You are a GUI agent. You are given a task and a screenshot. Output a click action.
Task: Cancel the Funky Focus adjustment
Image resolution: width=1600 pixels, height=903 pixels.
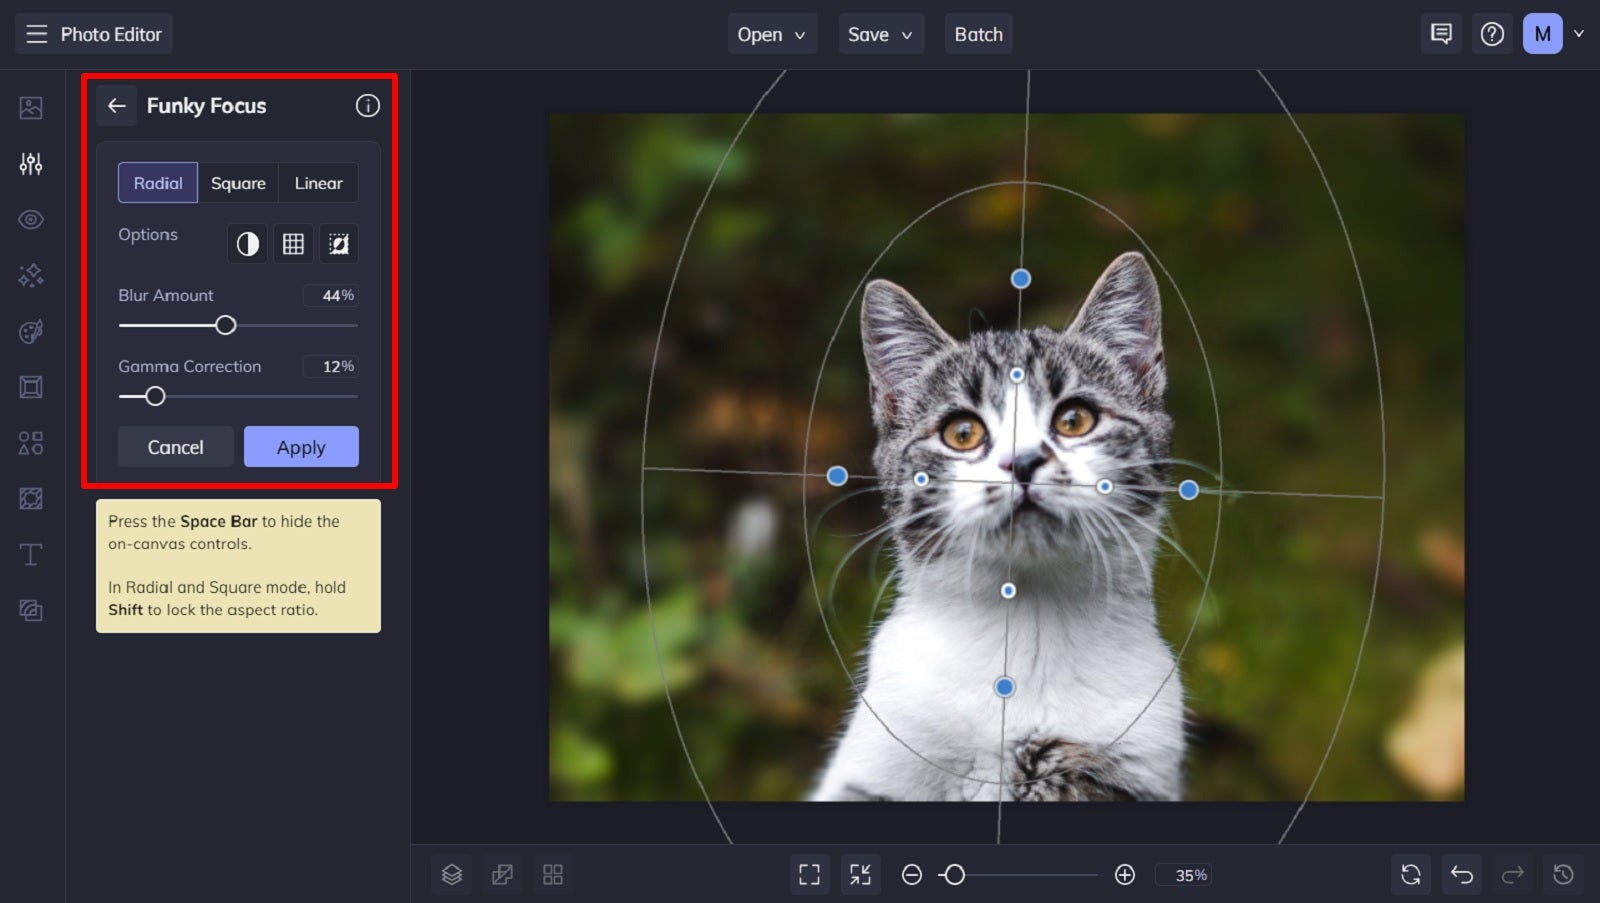(175, 447)
